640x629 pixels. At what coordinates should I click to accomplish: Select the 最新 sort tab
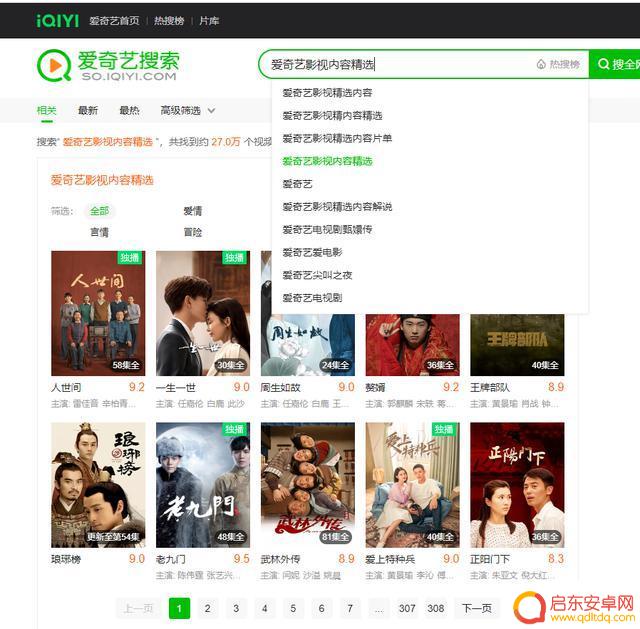click(x=88, y=110)
